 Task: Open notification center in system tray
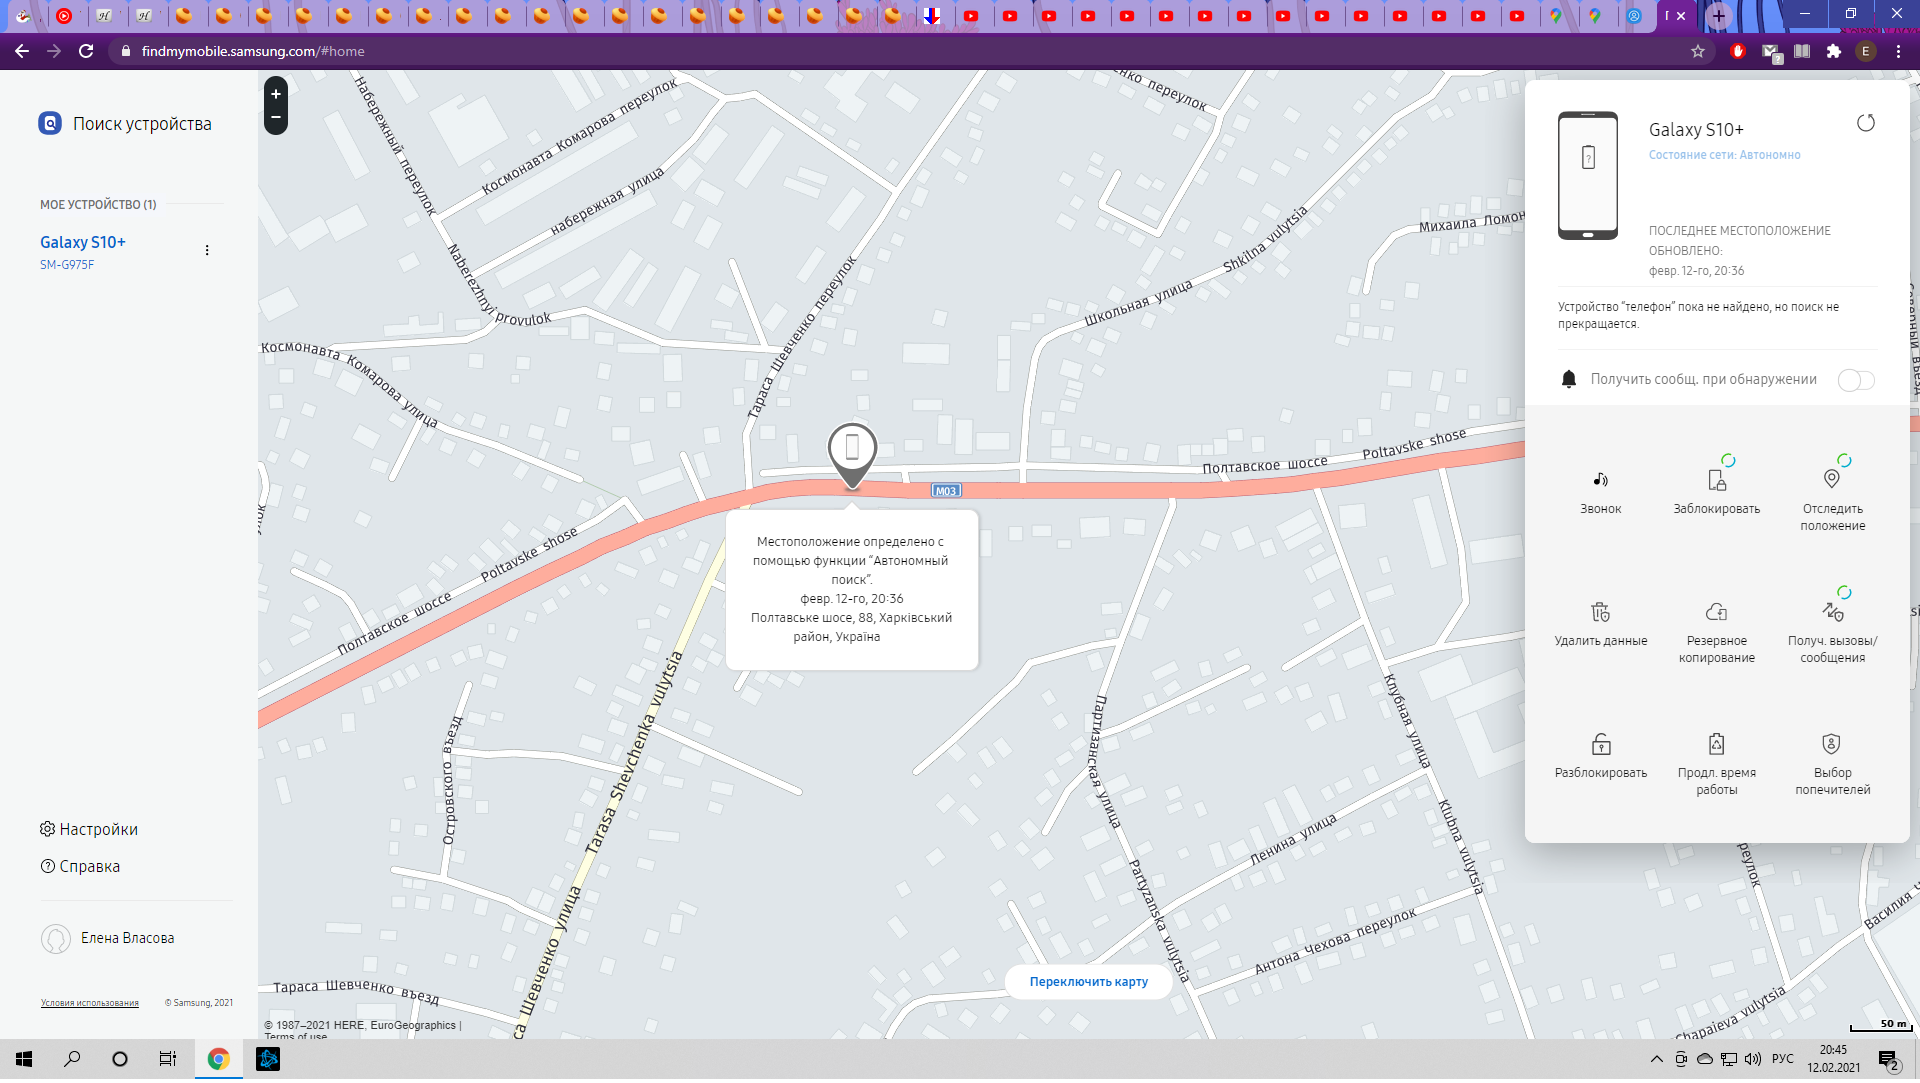click(x=1889, y=1059)
